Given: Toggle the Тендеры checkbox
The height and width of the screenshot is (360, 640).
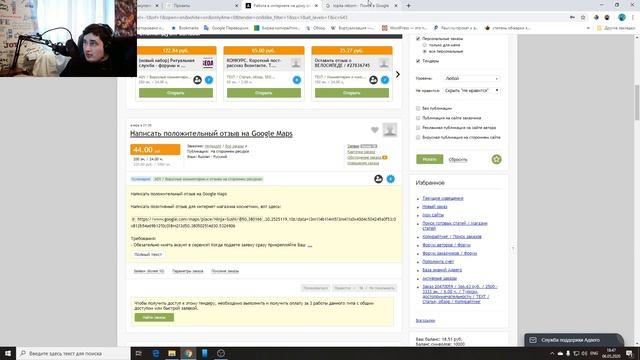Looking at the screenshot, I should point(418,61).
